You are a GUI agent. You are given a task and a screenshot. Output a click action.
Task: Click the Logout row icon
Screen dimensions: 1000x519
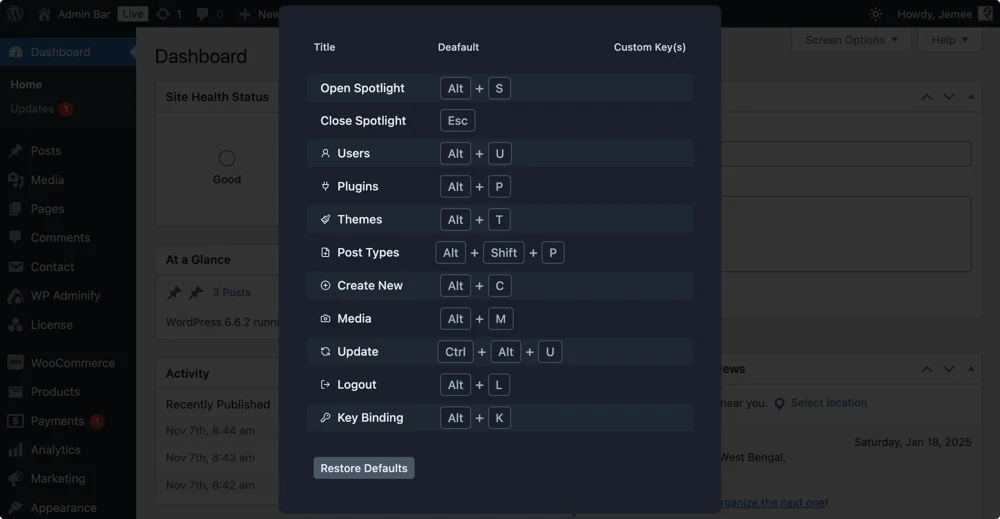[x=325, y=384]
